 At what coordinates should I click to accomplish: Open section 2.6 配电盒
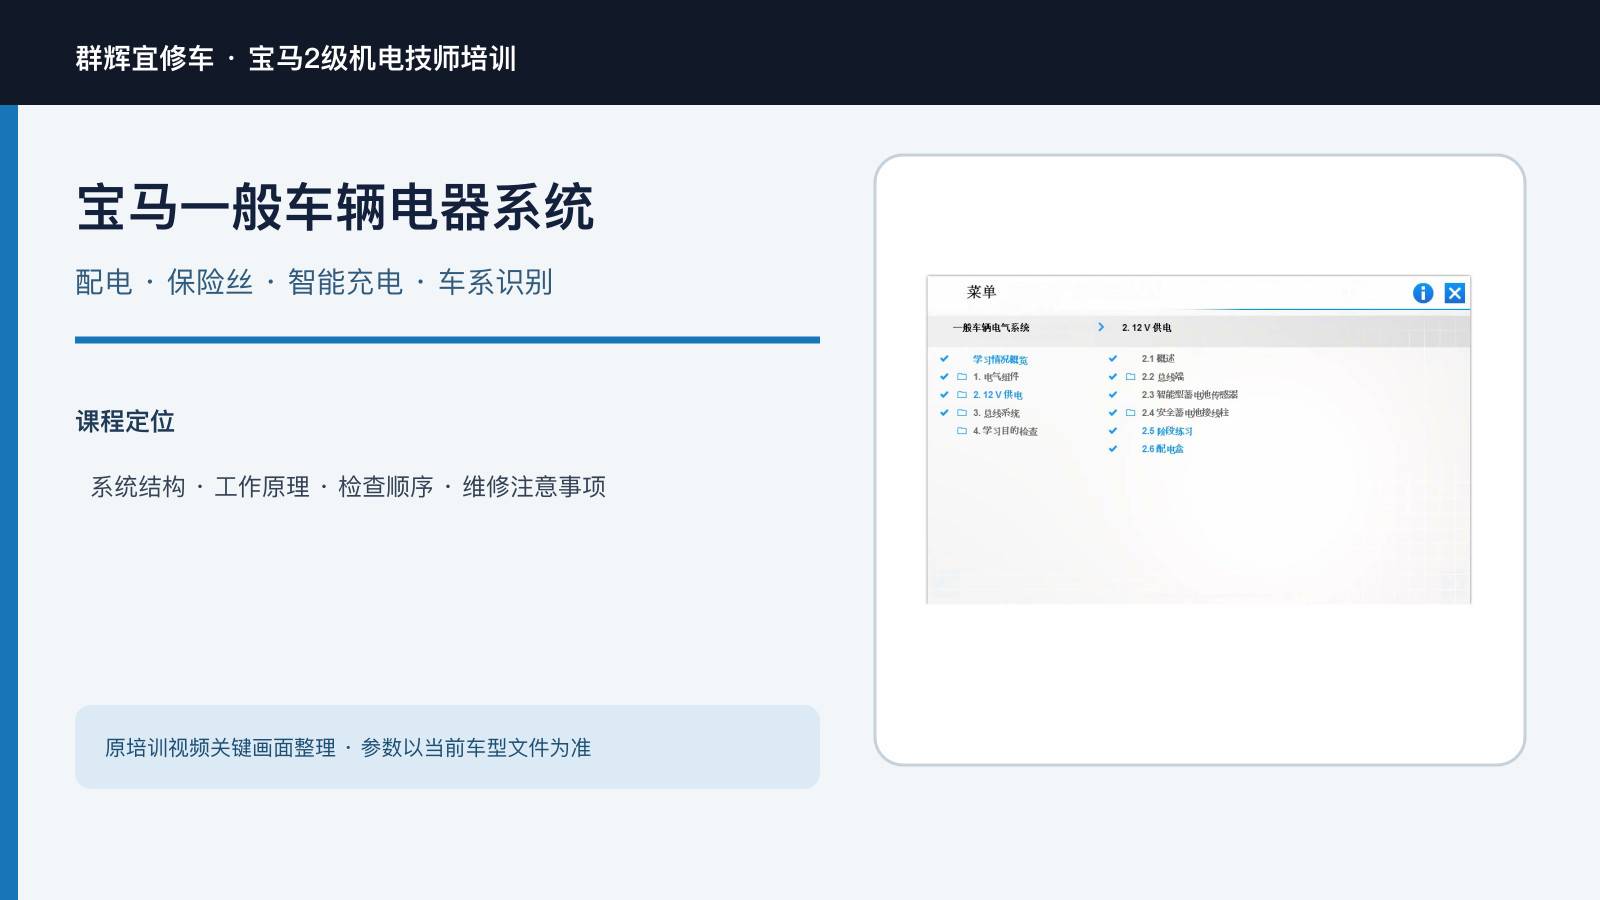click(1162, 449)
